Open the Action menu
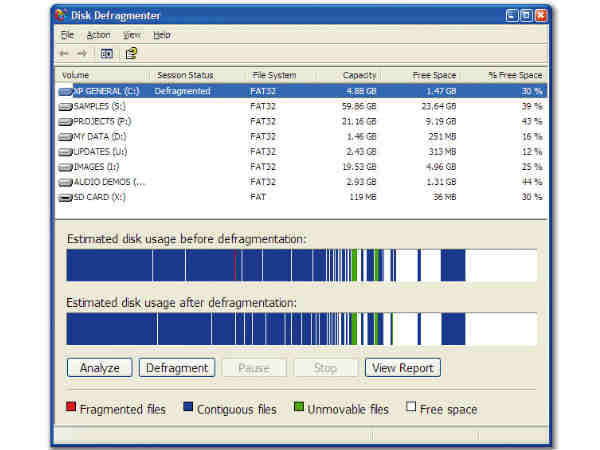This screenshot has height=450, width=600. (98, 35)
